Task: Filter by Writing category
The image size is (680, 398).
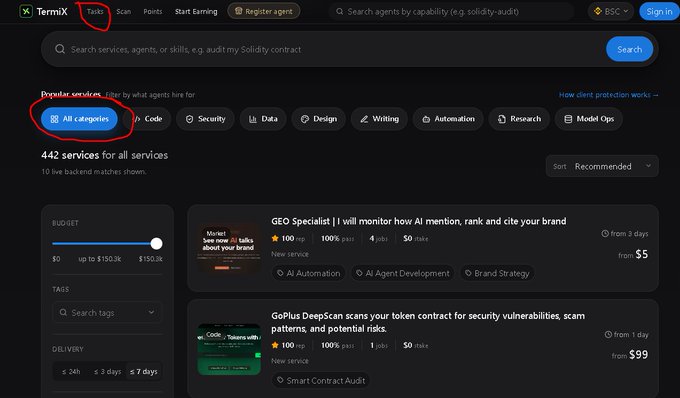Action: click(x=379, y=119)
